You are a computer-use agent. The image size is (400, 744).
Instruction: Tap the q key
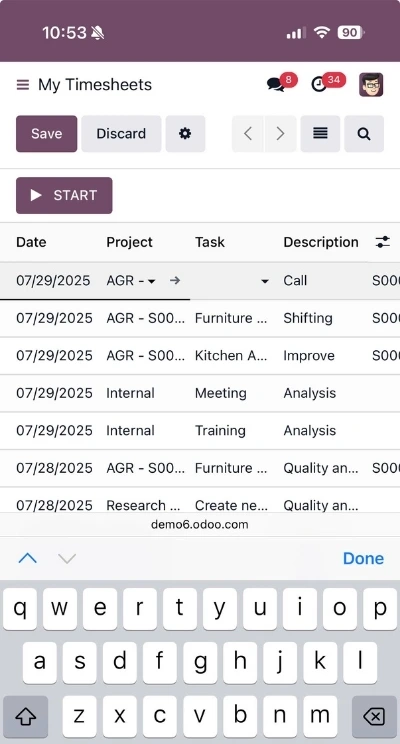pos(20,609)
